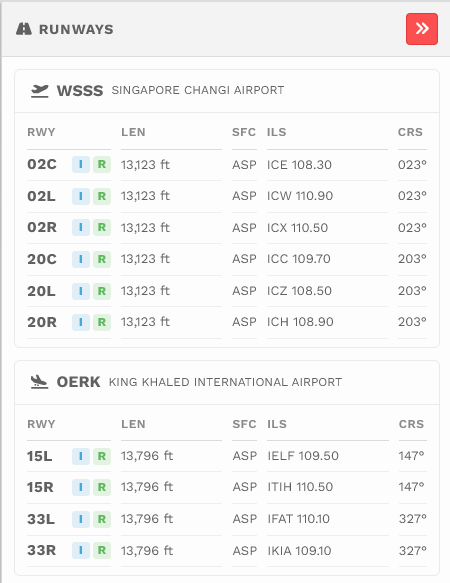Click the CRS column header in OERK table

[411, 424]
